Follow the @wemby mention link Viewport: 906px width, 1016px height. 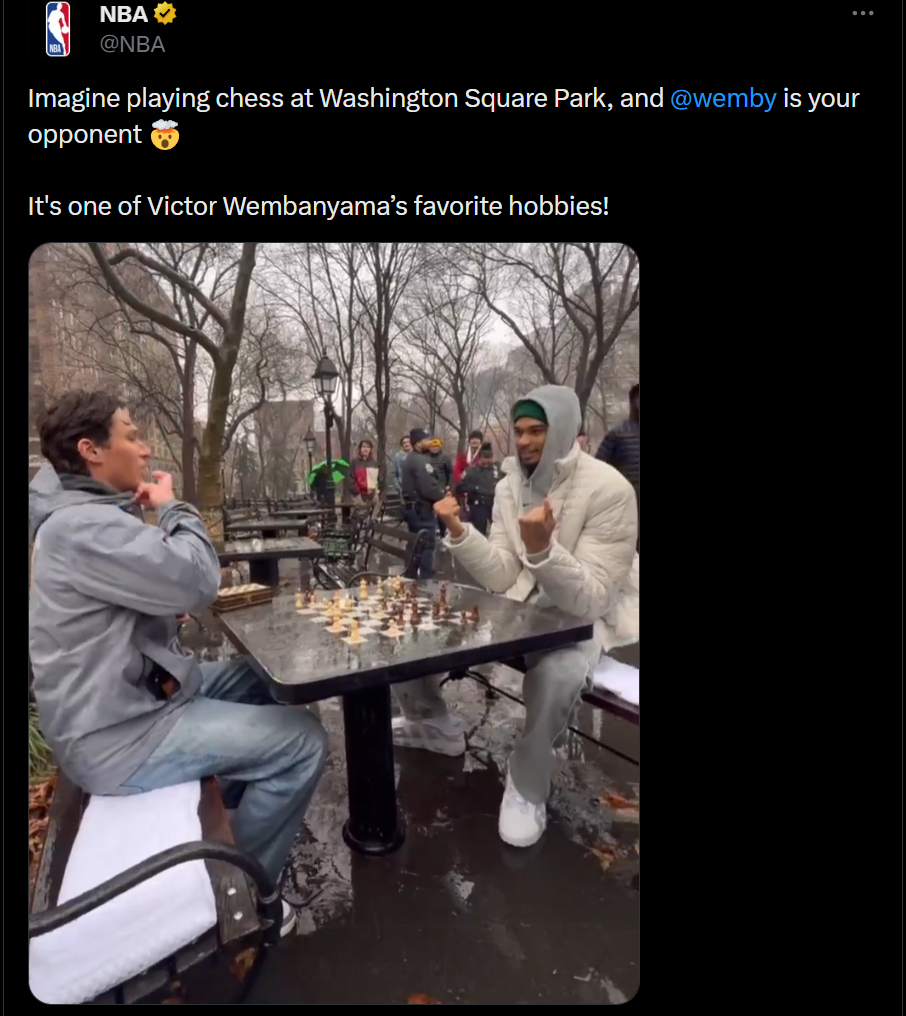click(723, 98)
